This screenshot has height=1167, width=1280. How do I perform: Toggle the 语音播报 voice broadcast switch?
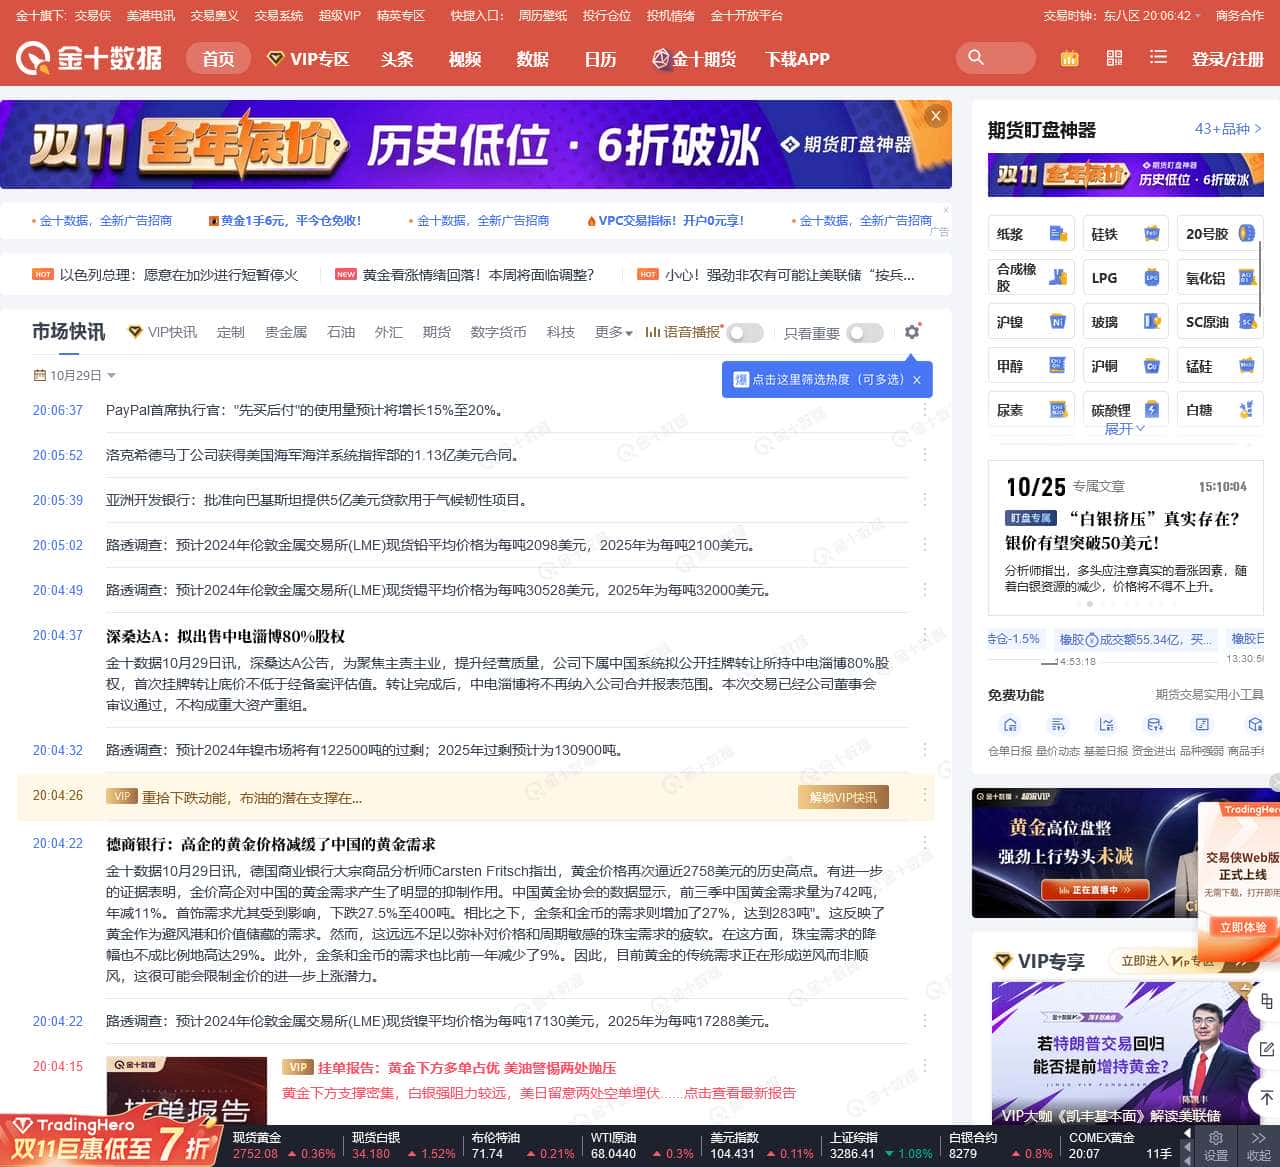pyautogui.click(x=745, y=333)
